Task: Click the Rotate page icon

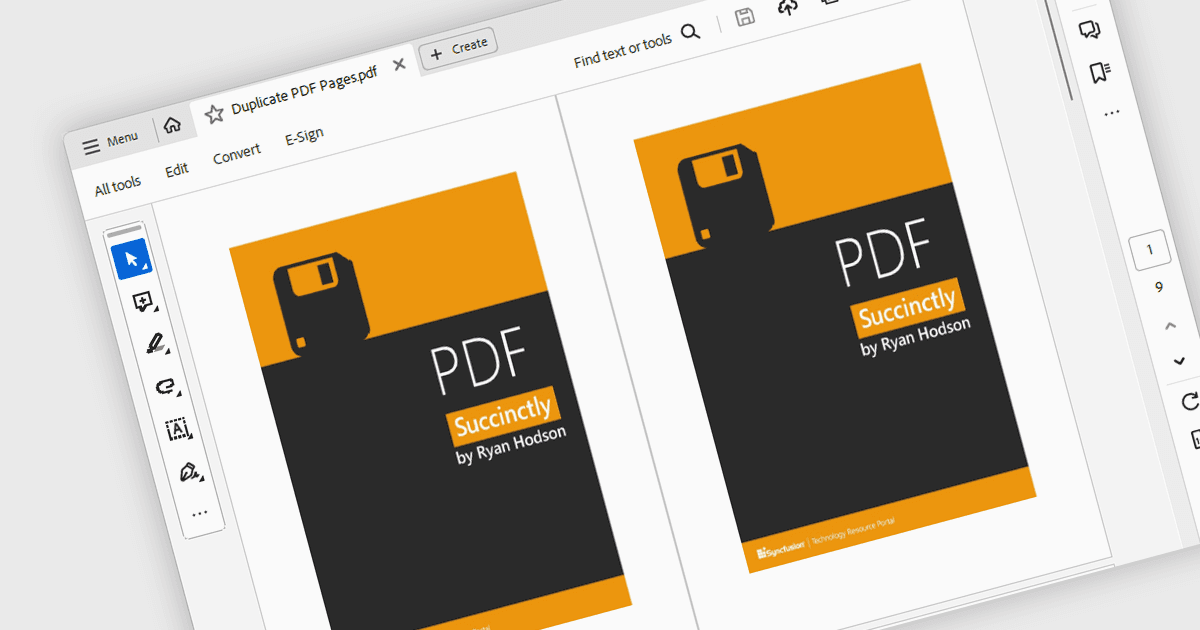Action: point(1190,401)
